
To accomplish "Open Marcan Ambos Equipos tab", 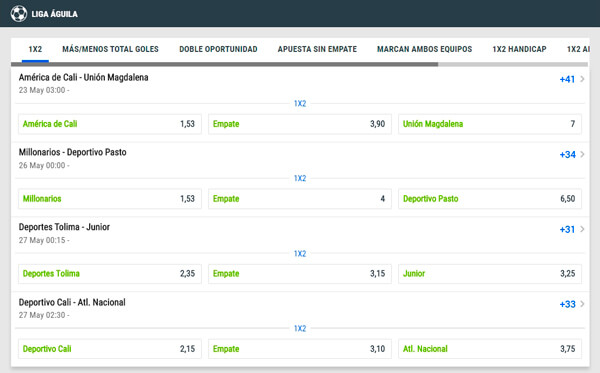I will pos(424,49).
